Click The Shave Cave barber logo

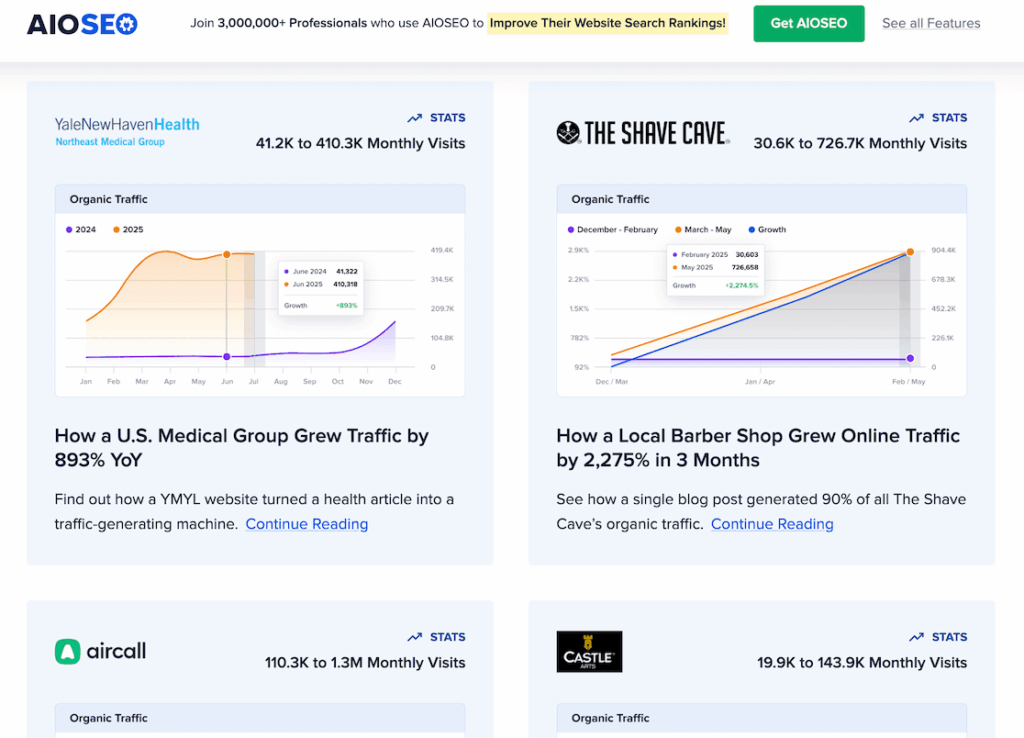(x=642, y=131)
